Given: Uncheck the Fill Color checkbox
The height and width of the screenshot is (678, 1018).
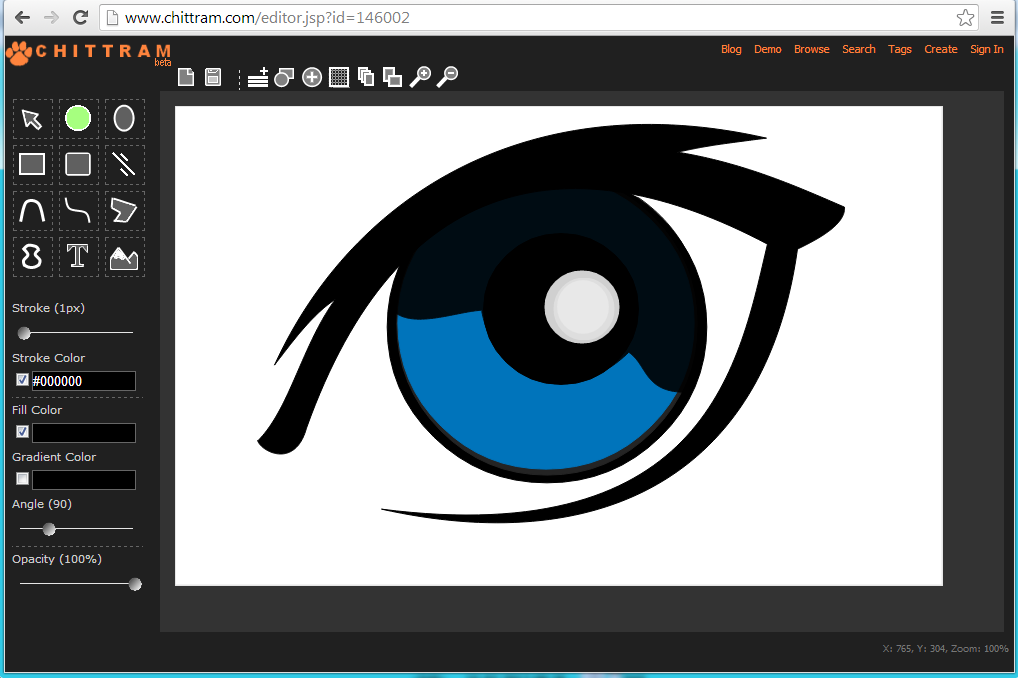Looking at the screenshot, I should point(23,432).
